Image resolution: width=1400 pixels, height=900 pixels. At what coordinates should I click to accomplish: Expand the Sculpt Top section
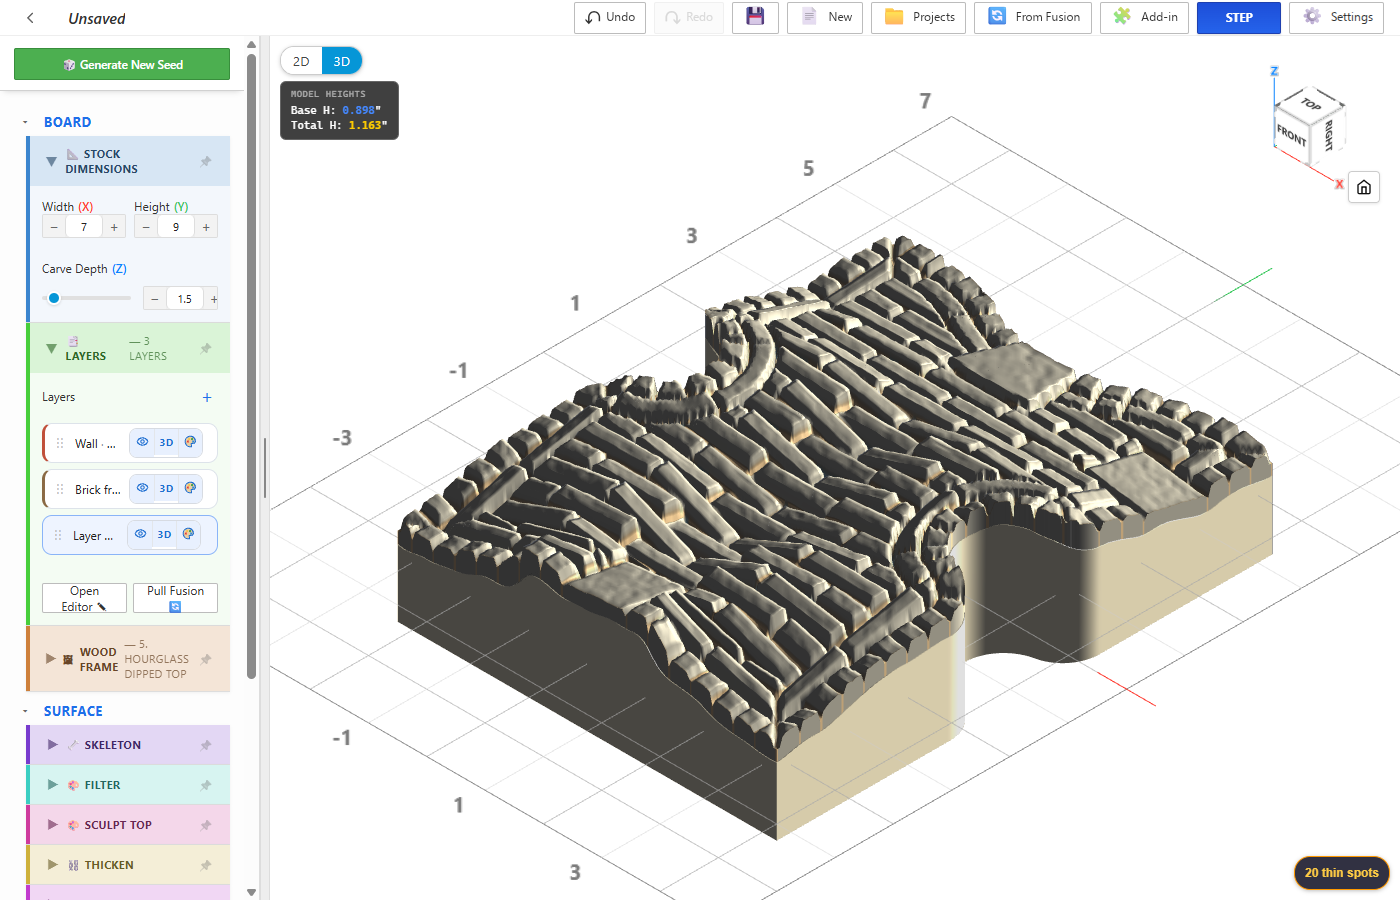point(53,825)
